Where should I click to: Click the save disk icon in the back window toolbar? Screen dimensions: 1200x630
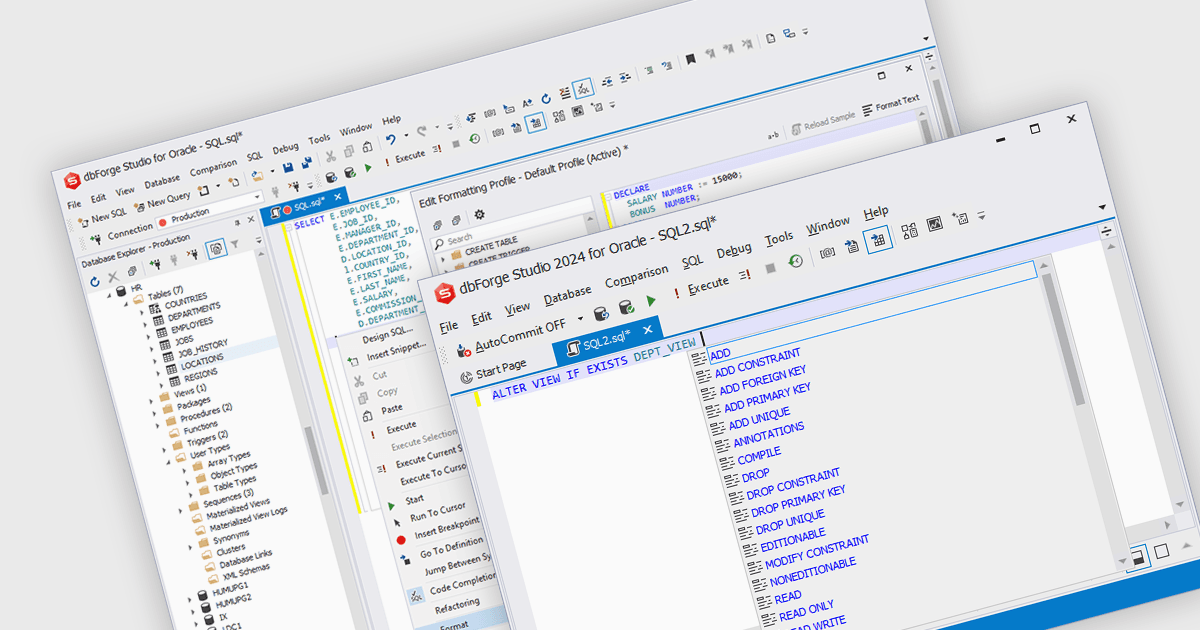288,168
